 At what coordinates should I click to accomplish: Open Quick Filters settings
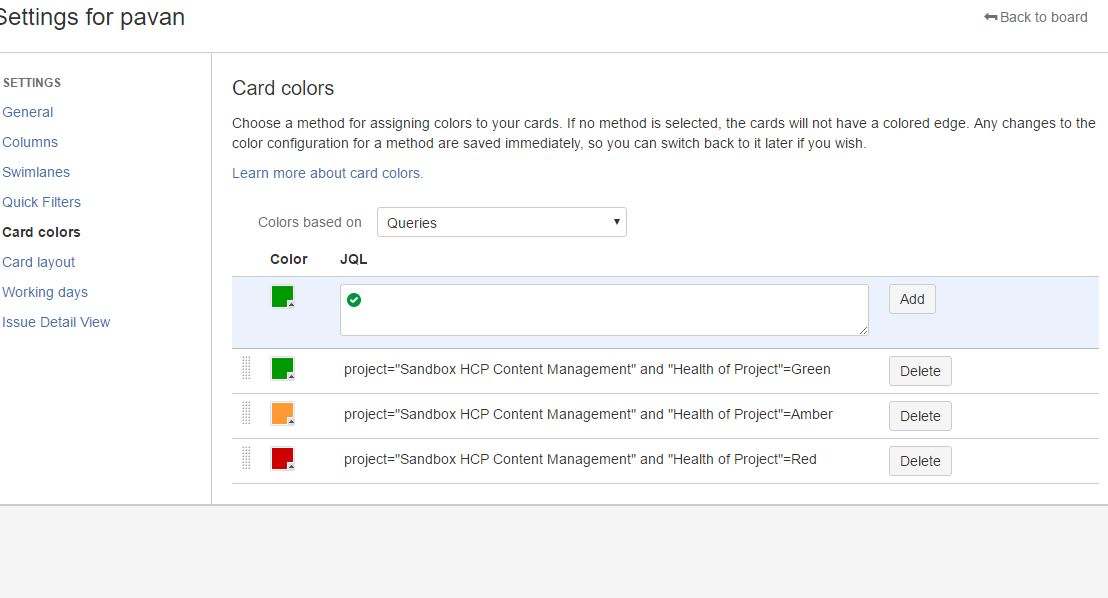click(x=42, y=202)
